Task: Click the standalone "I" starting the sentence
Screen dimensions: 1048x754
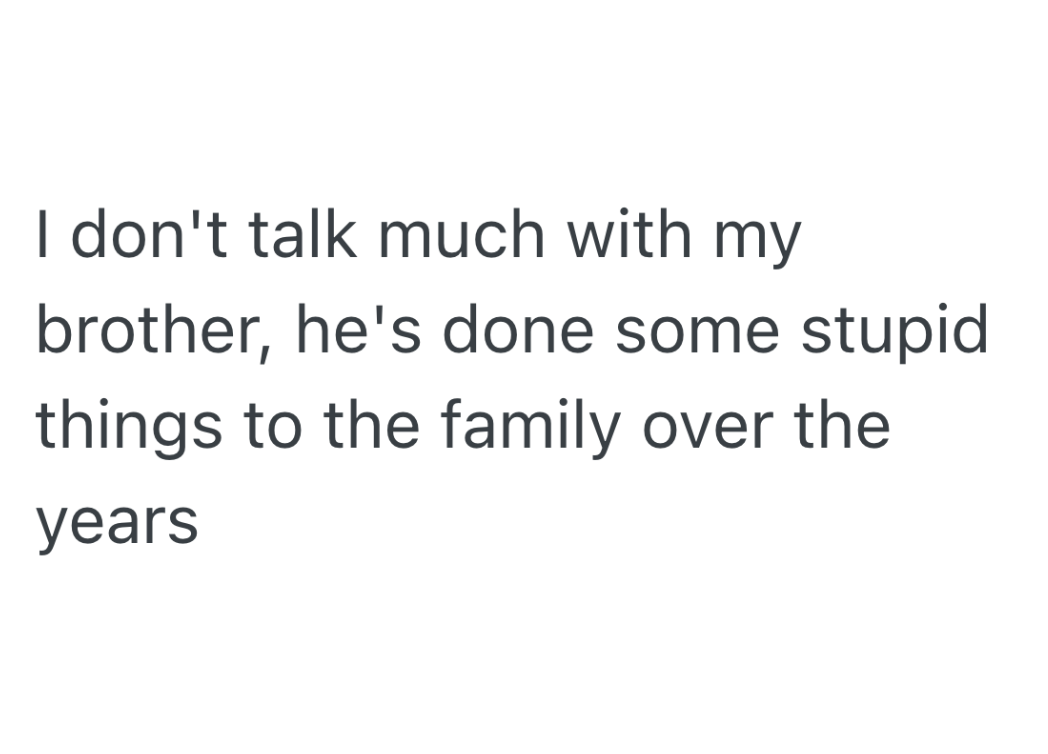Action: click(43, 236)
